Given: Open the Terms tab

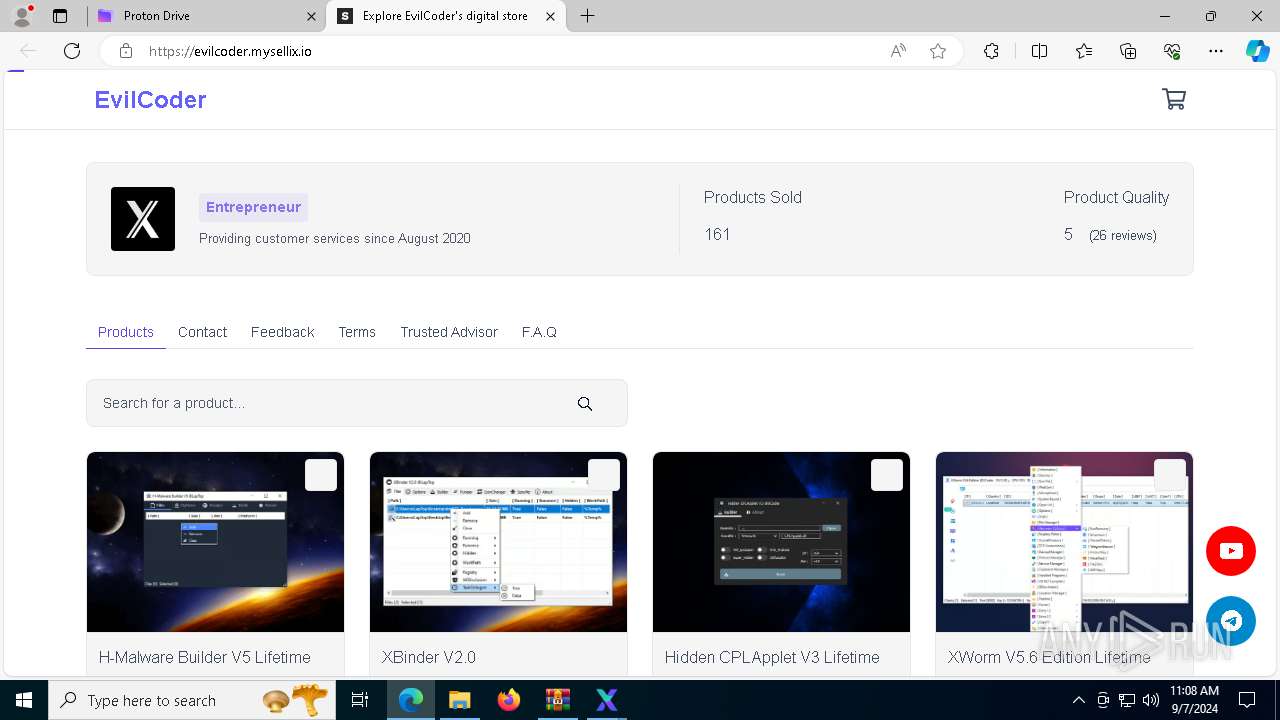Looking at the screenshot, I should (357, 332).
